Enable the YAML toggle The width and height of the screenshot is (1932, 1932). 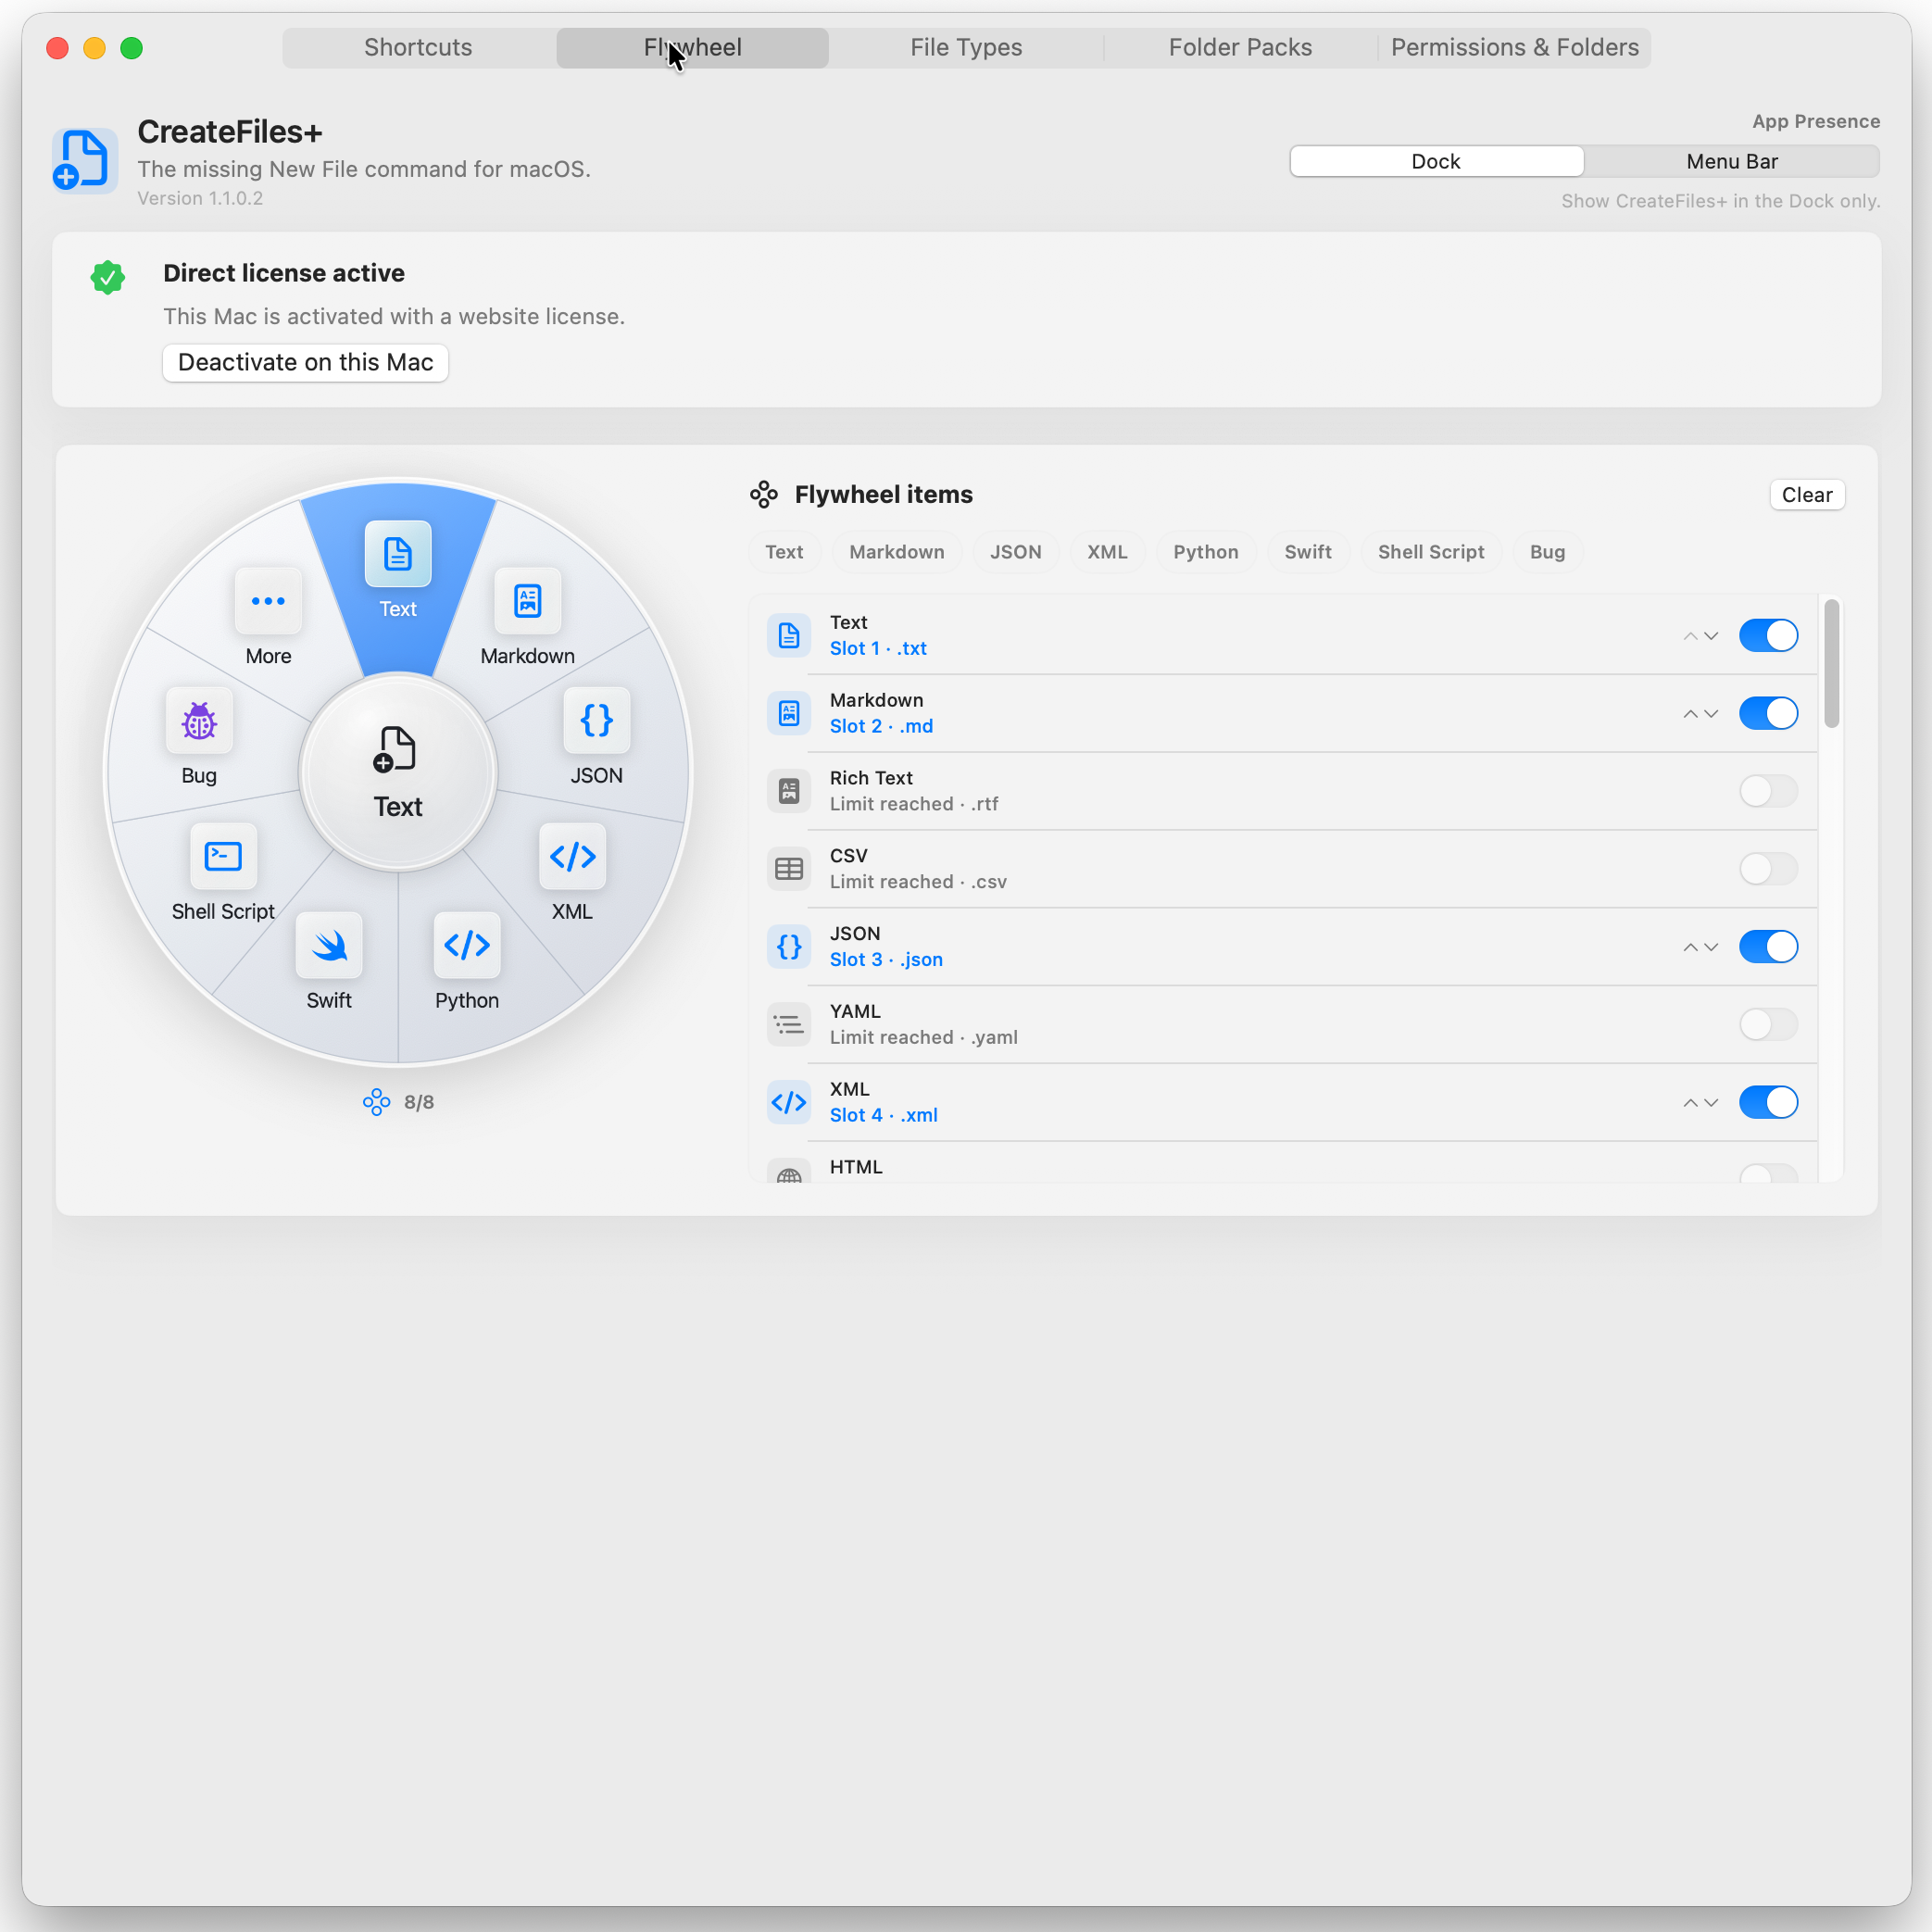click(x=1768, y=1024)
